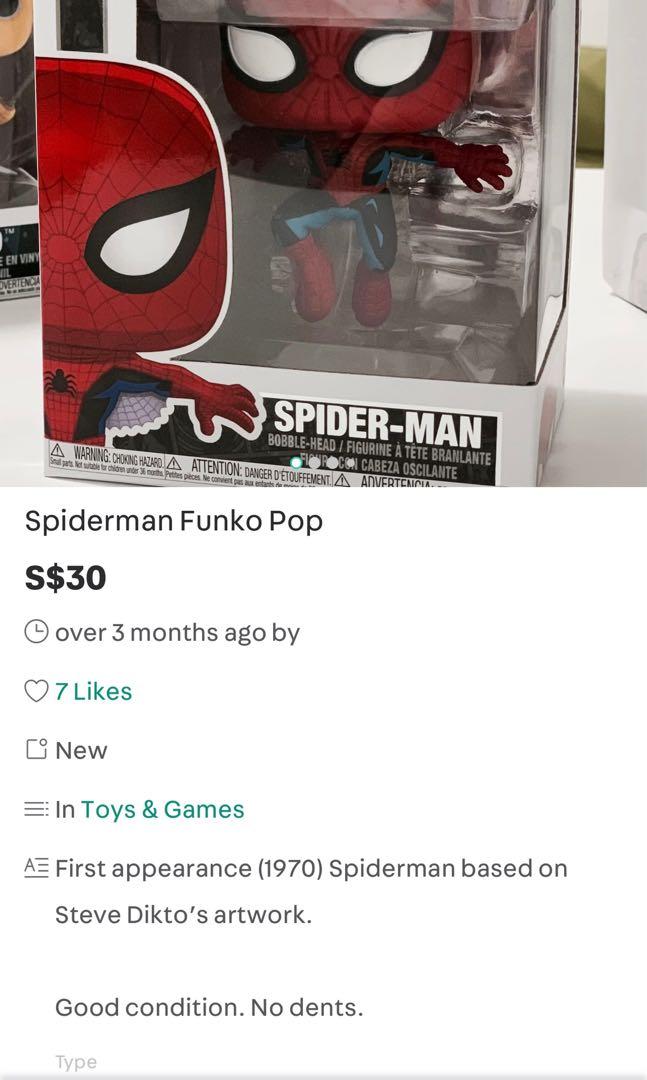Click the description text icon
Viewport: 647px width, 1080px height.
(x=37, y=867)
